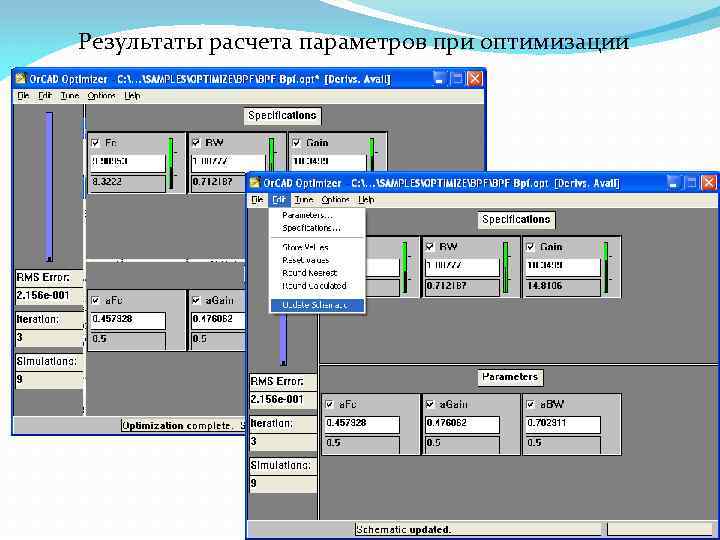Open File menu in front Optimizer window
Screen dimensions: 720x540
click(x=257, y=200)
